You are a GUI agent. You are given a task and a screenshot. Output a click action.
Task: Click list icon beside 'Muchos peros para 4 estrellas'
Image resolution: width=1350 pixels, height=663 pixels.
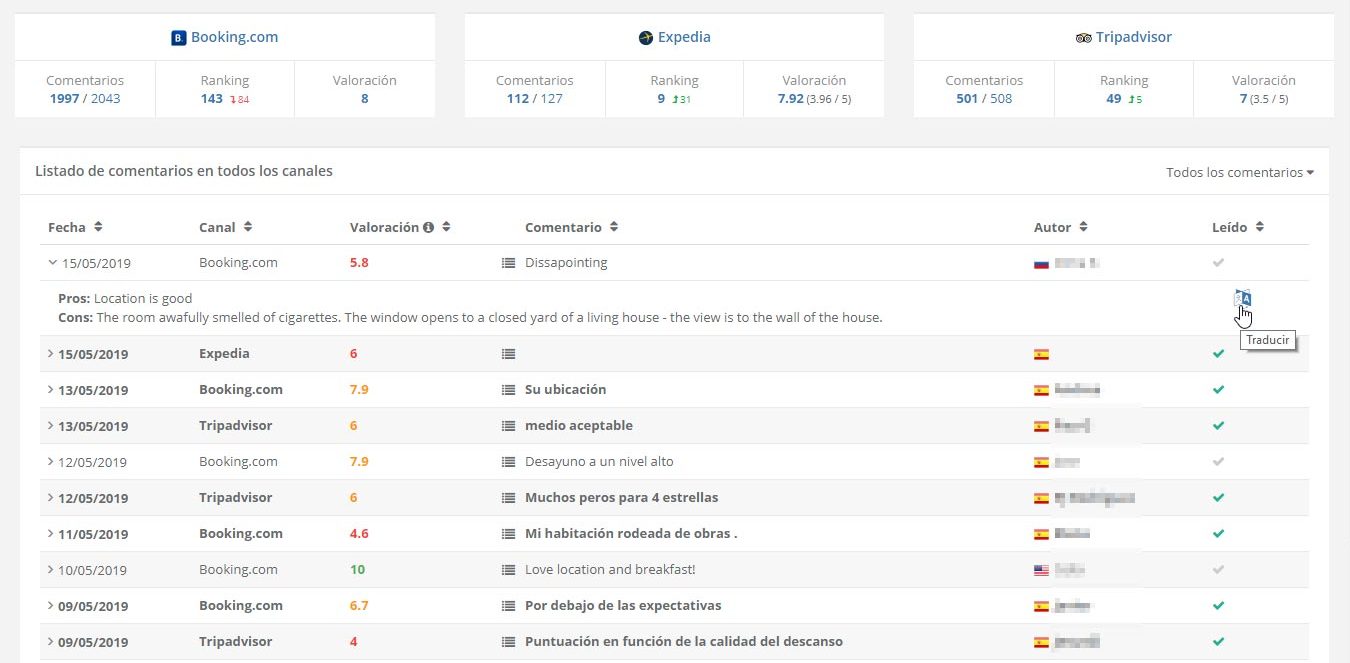[508, 498]
